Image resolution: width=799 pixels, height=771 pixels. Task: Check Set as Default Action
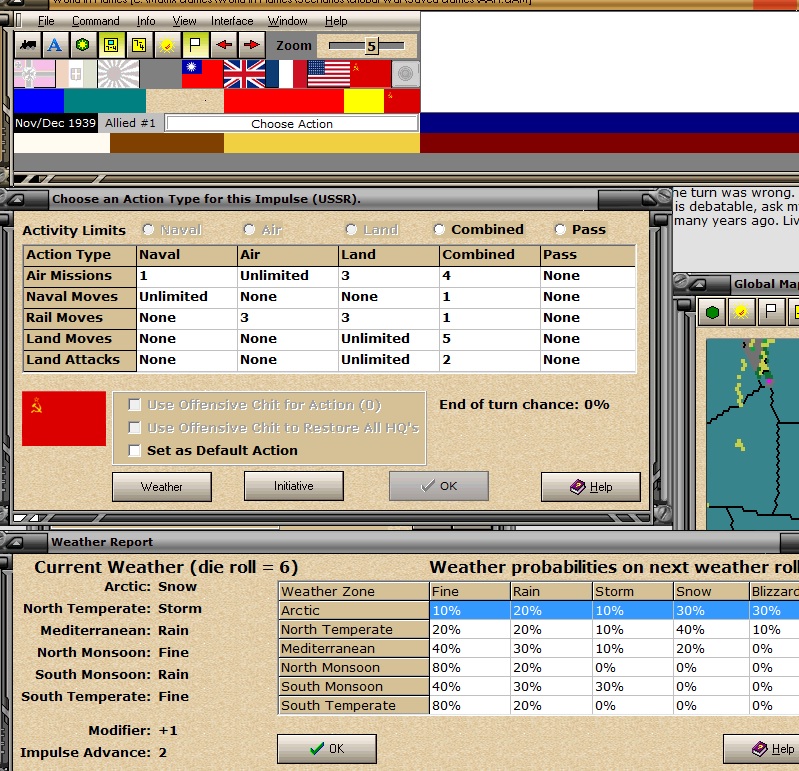coord(135,450)
